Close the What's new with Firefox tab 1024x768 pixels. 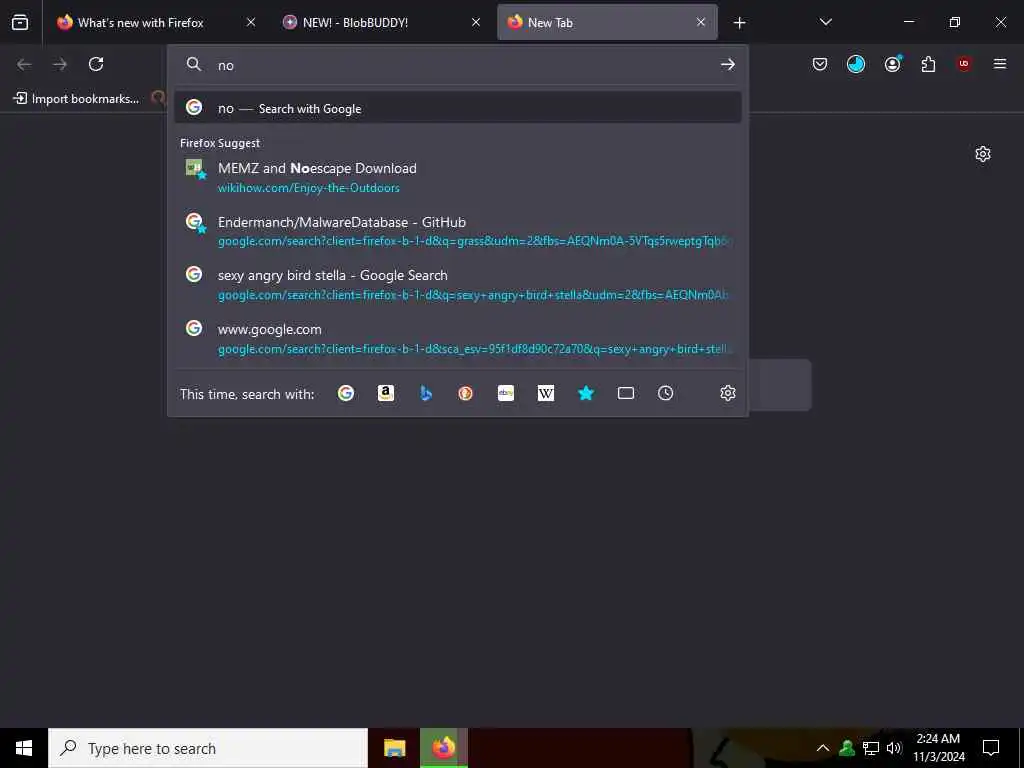click(x=251, y=22)
